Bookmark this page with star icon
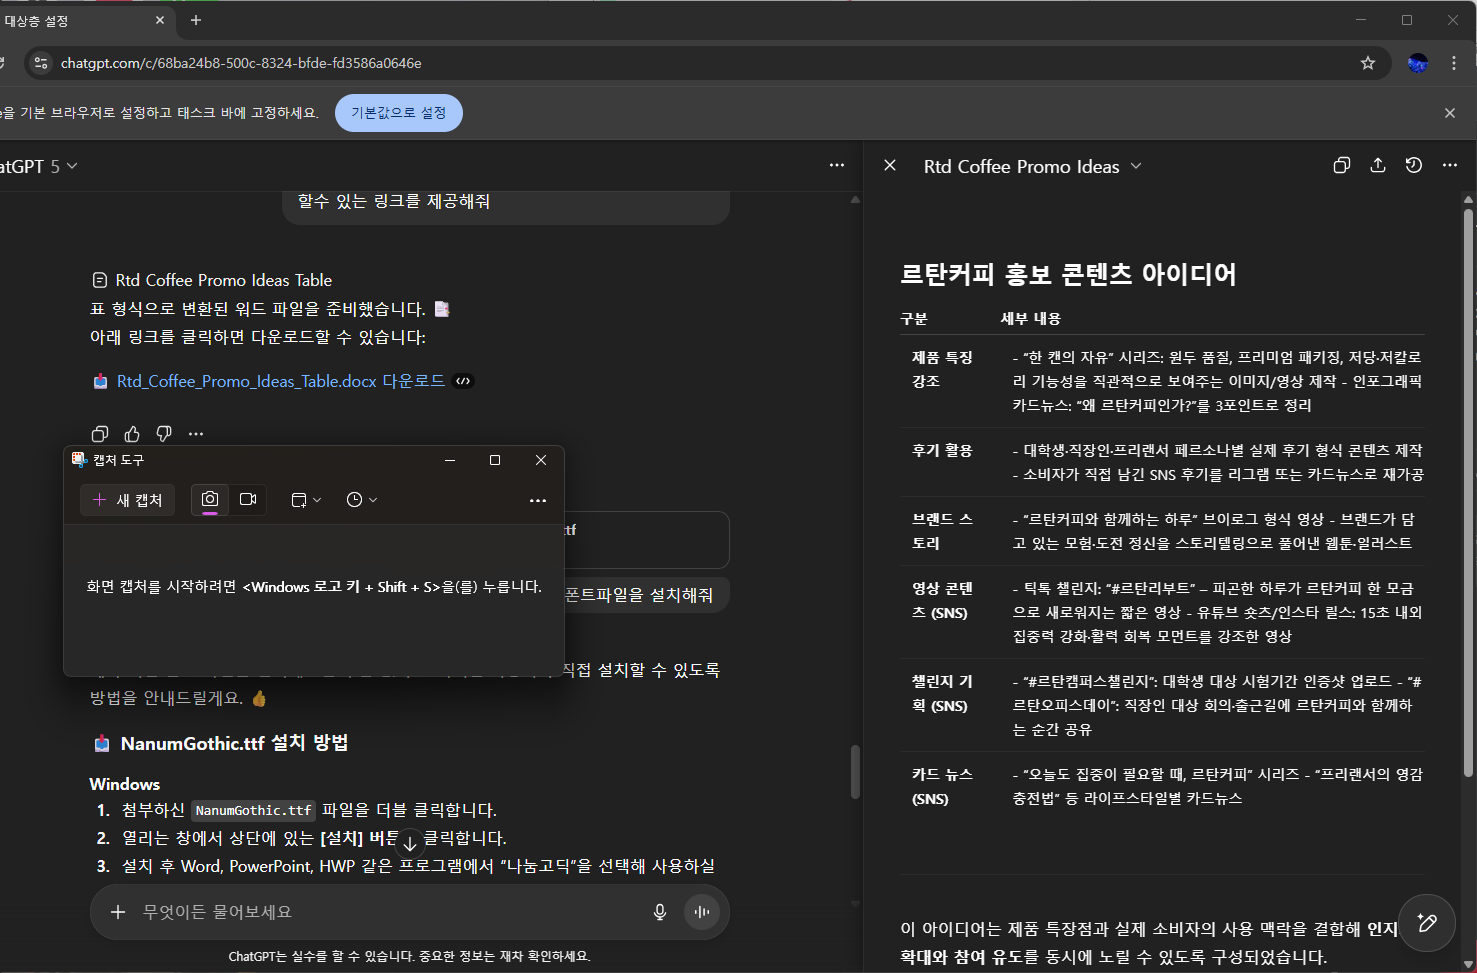The height and width of the screenshot is (973, 1477). (x=1368, y=63)
